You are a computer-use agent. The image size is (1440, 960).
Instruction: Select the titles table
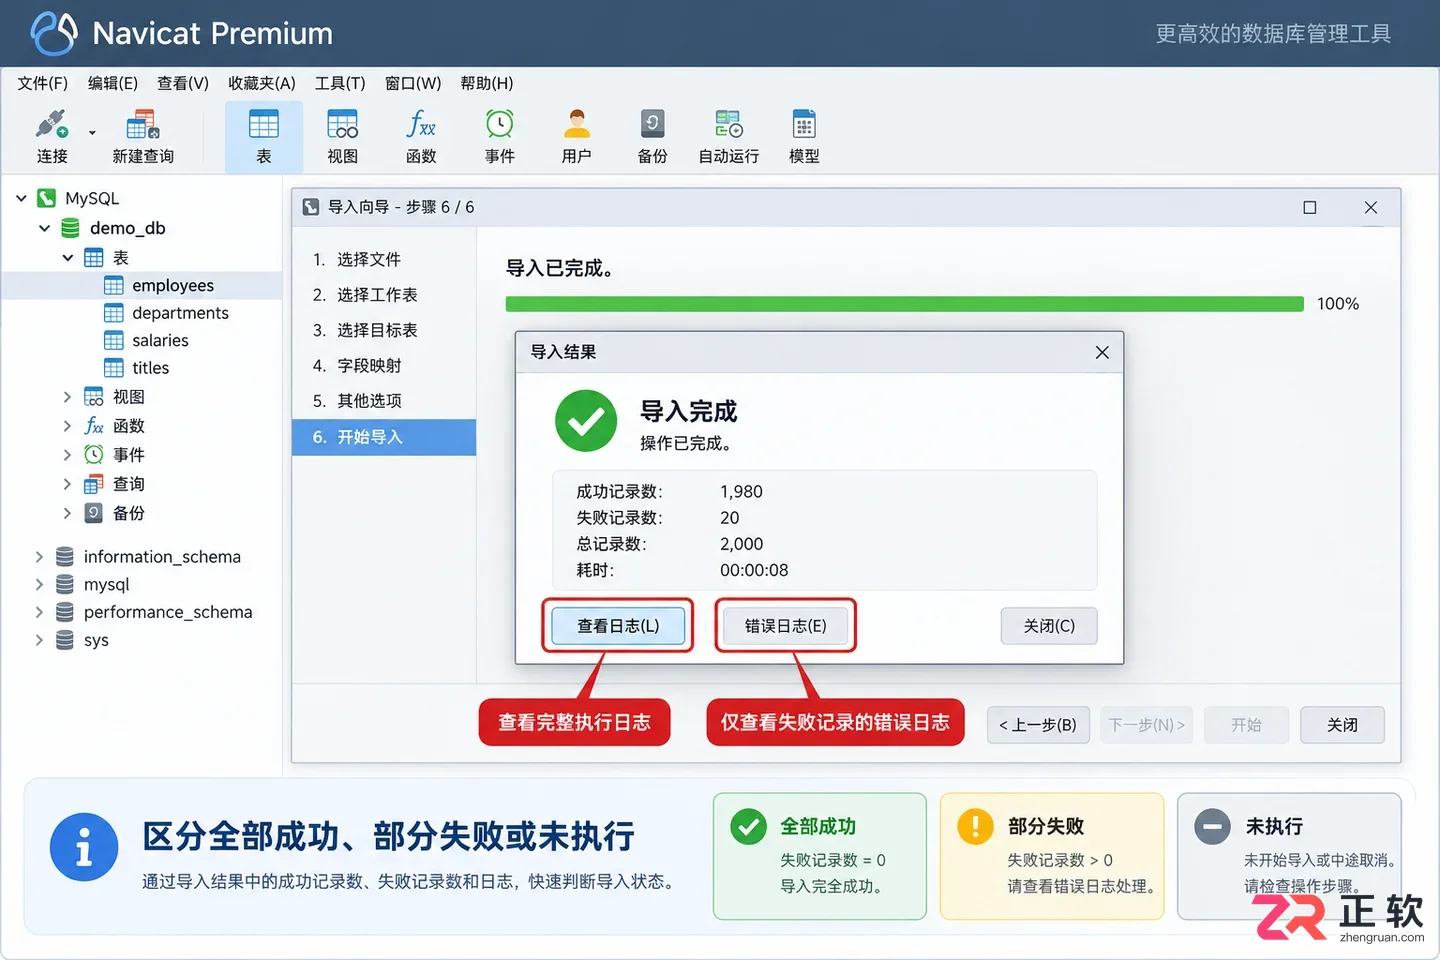pyautogui.click(x=150, y=368)
